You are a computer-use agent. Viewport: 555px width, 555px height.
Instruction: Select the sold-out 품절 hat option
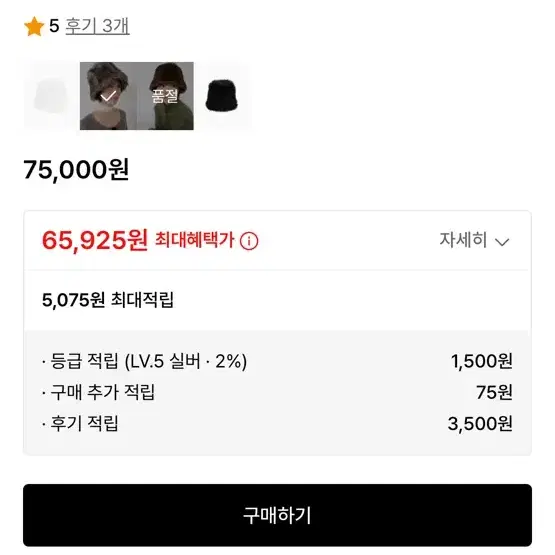click(x=165, y=96)
